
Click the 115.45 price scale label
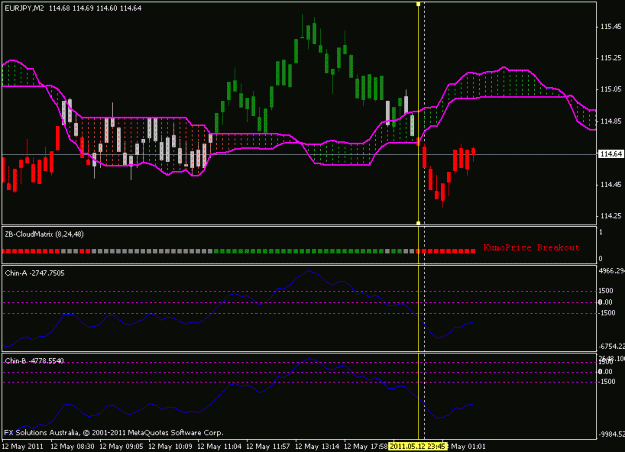611,27
